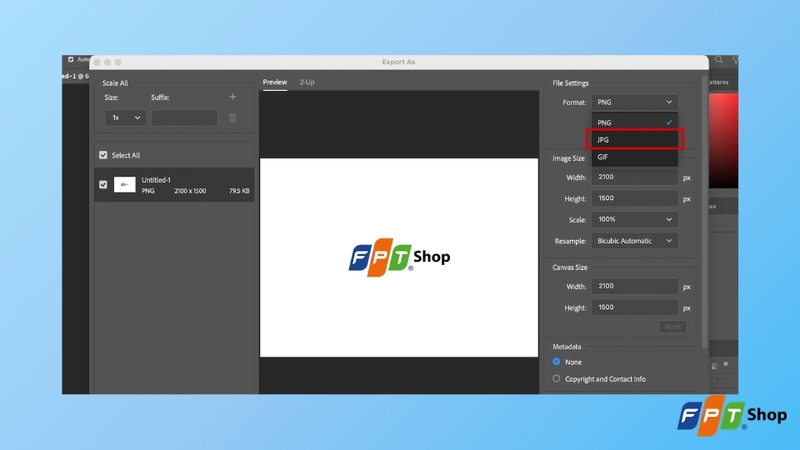Open the search icon in Photoshop window
Screen dimensions: 800x450
(x=719, y=60)
